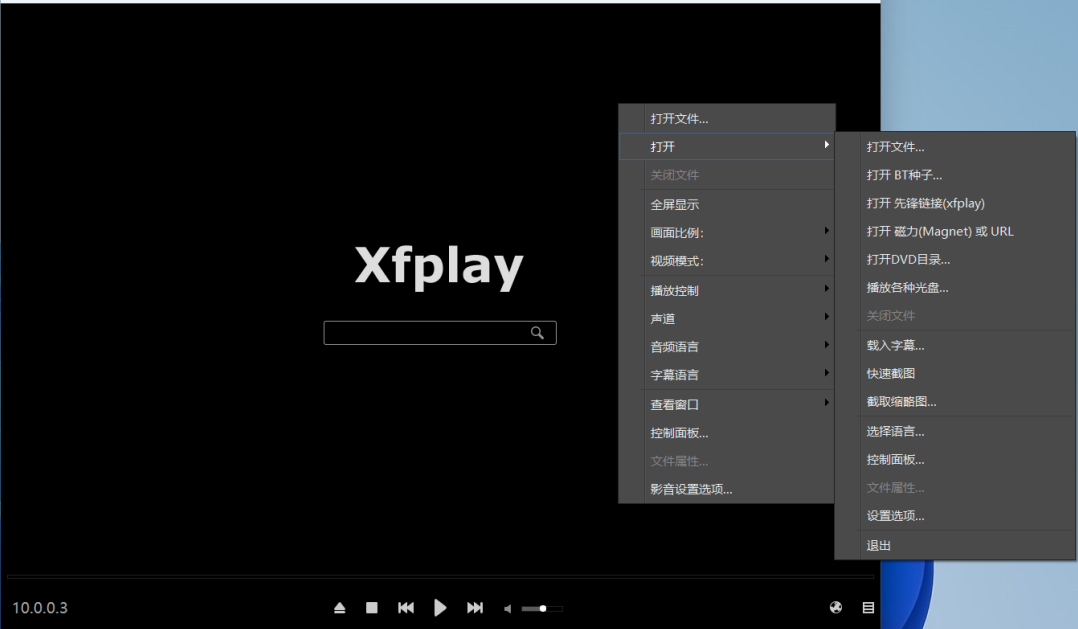Select the Eject disc icon
Image resolution: width=1078 pixels, height=629 pixels.
point(339,607)
